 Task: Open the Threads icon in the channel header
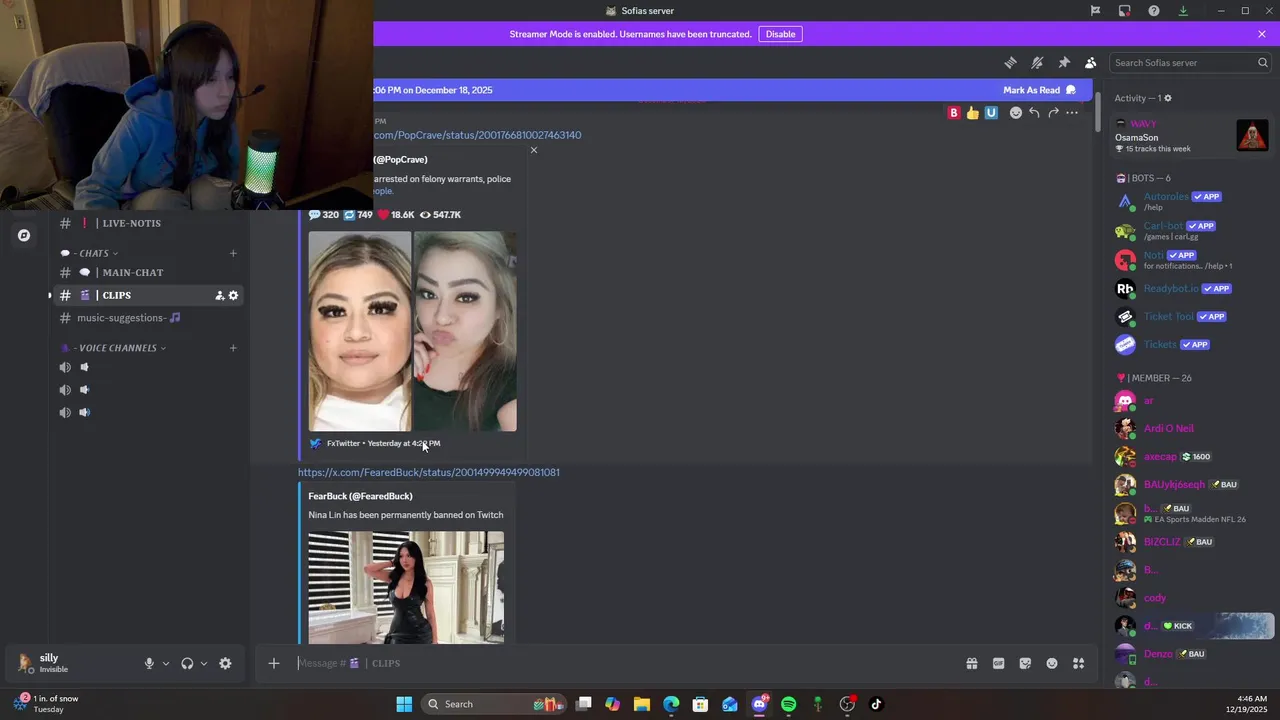1010,63
